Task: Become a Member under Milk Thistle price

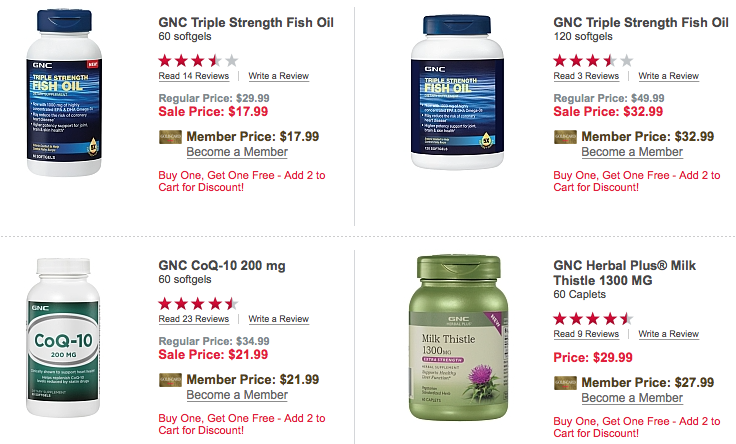Action: click(x=632, y=398)
